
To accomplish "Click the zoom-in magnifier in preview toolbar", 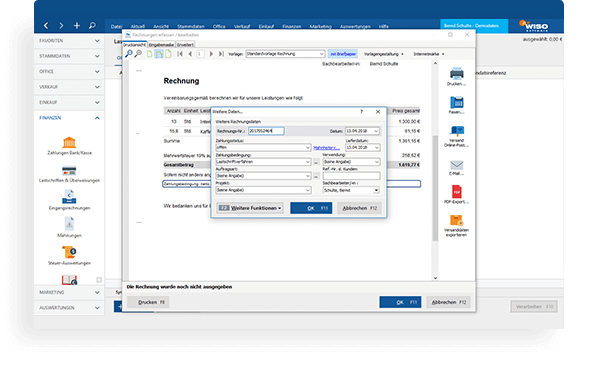I will pos(129,54).
